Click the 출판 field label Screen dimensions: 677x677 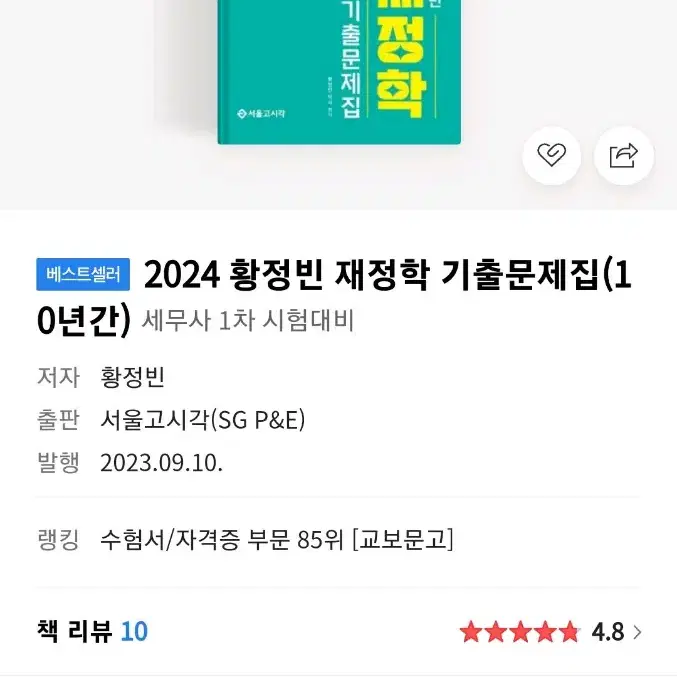coord(58,420)
